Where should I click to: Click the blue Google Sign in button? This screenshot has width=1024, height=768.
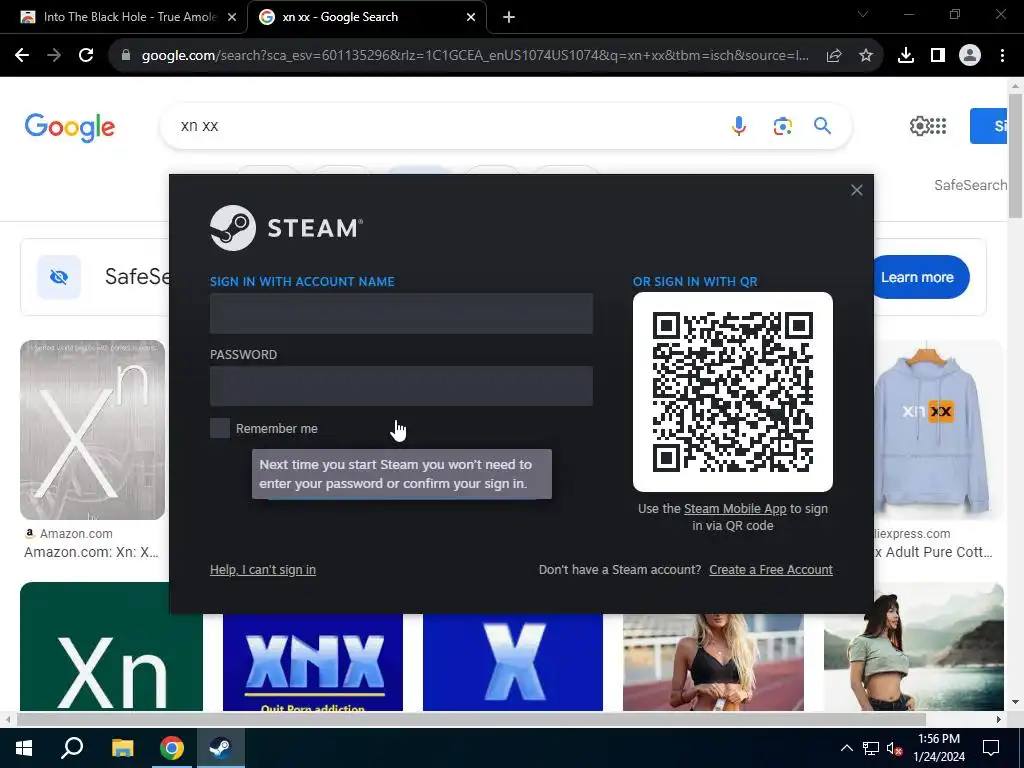(988, 125)
